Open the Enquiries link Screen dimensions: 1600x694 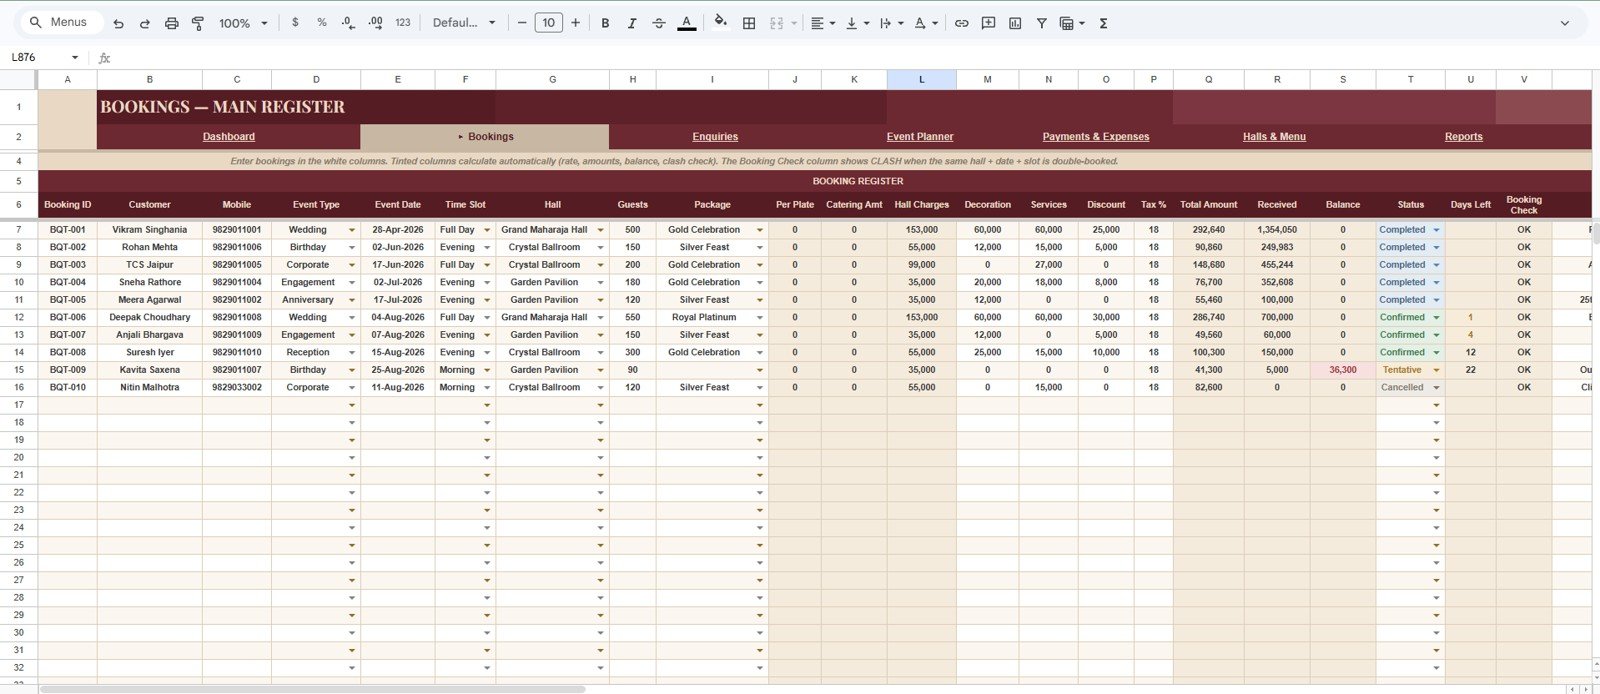[x=715, y=137]
